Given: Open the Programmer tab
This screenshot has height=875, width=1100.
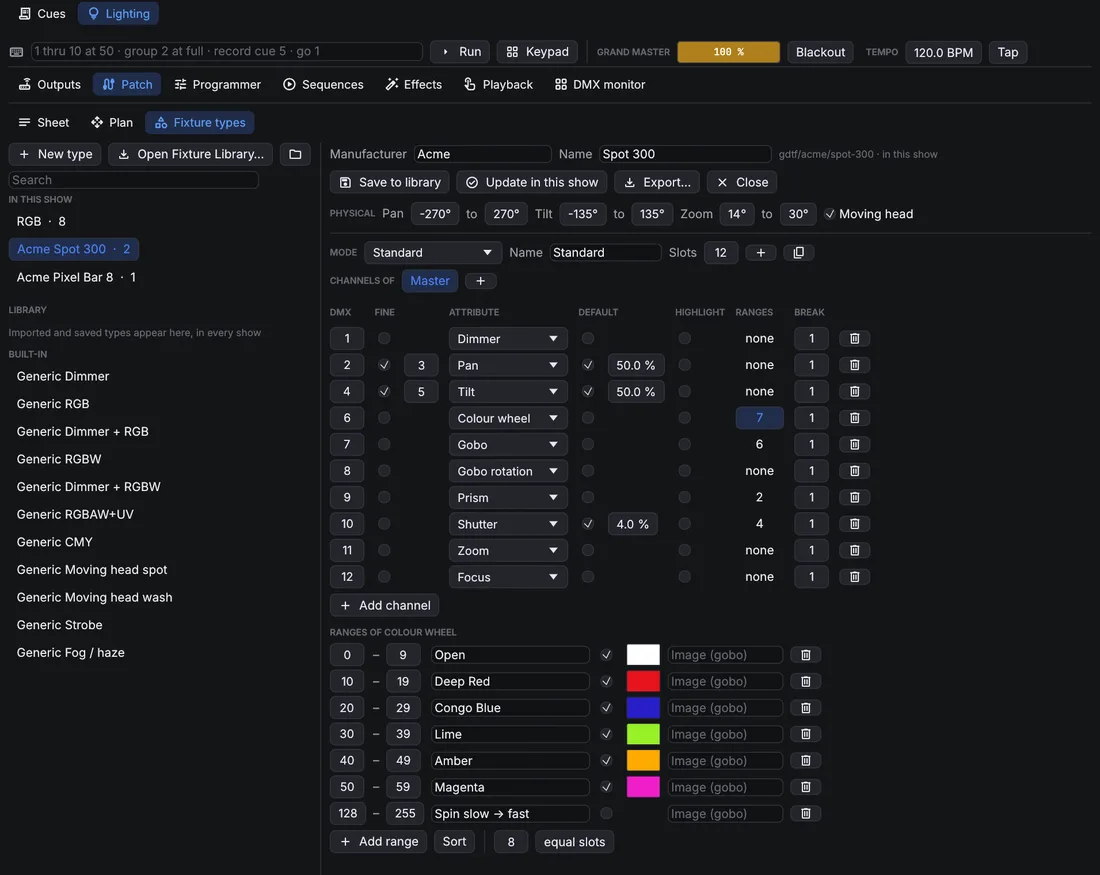Looking at the screenshot, I should (x=217, y=84).
